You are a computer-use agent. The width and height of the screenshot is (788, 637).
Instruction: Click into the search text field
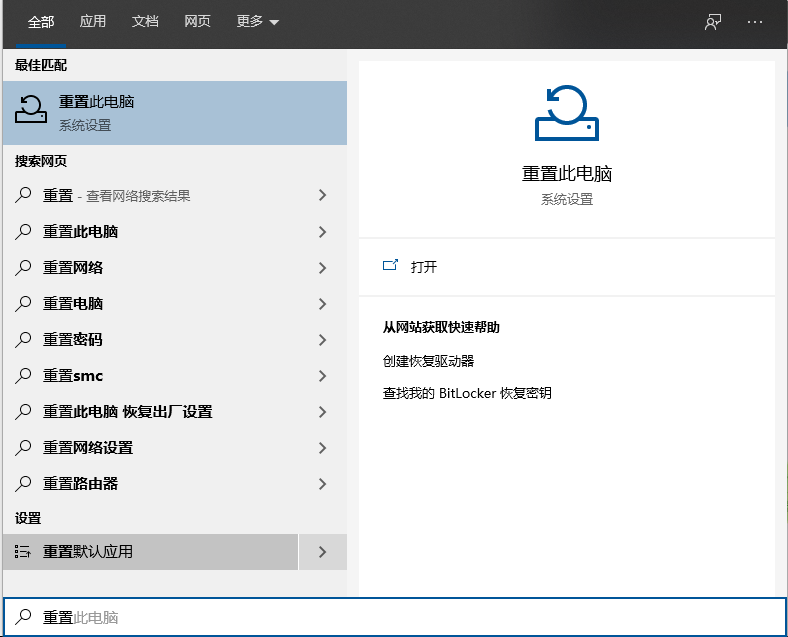(400, 617)
